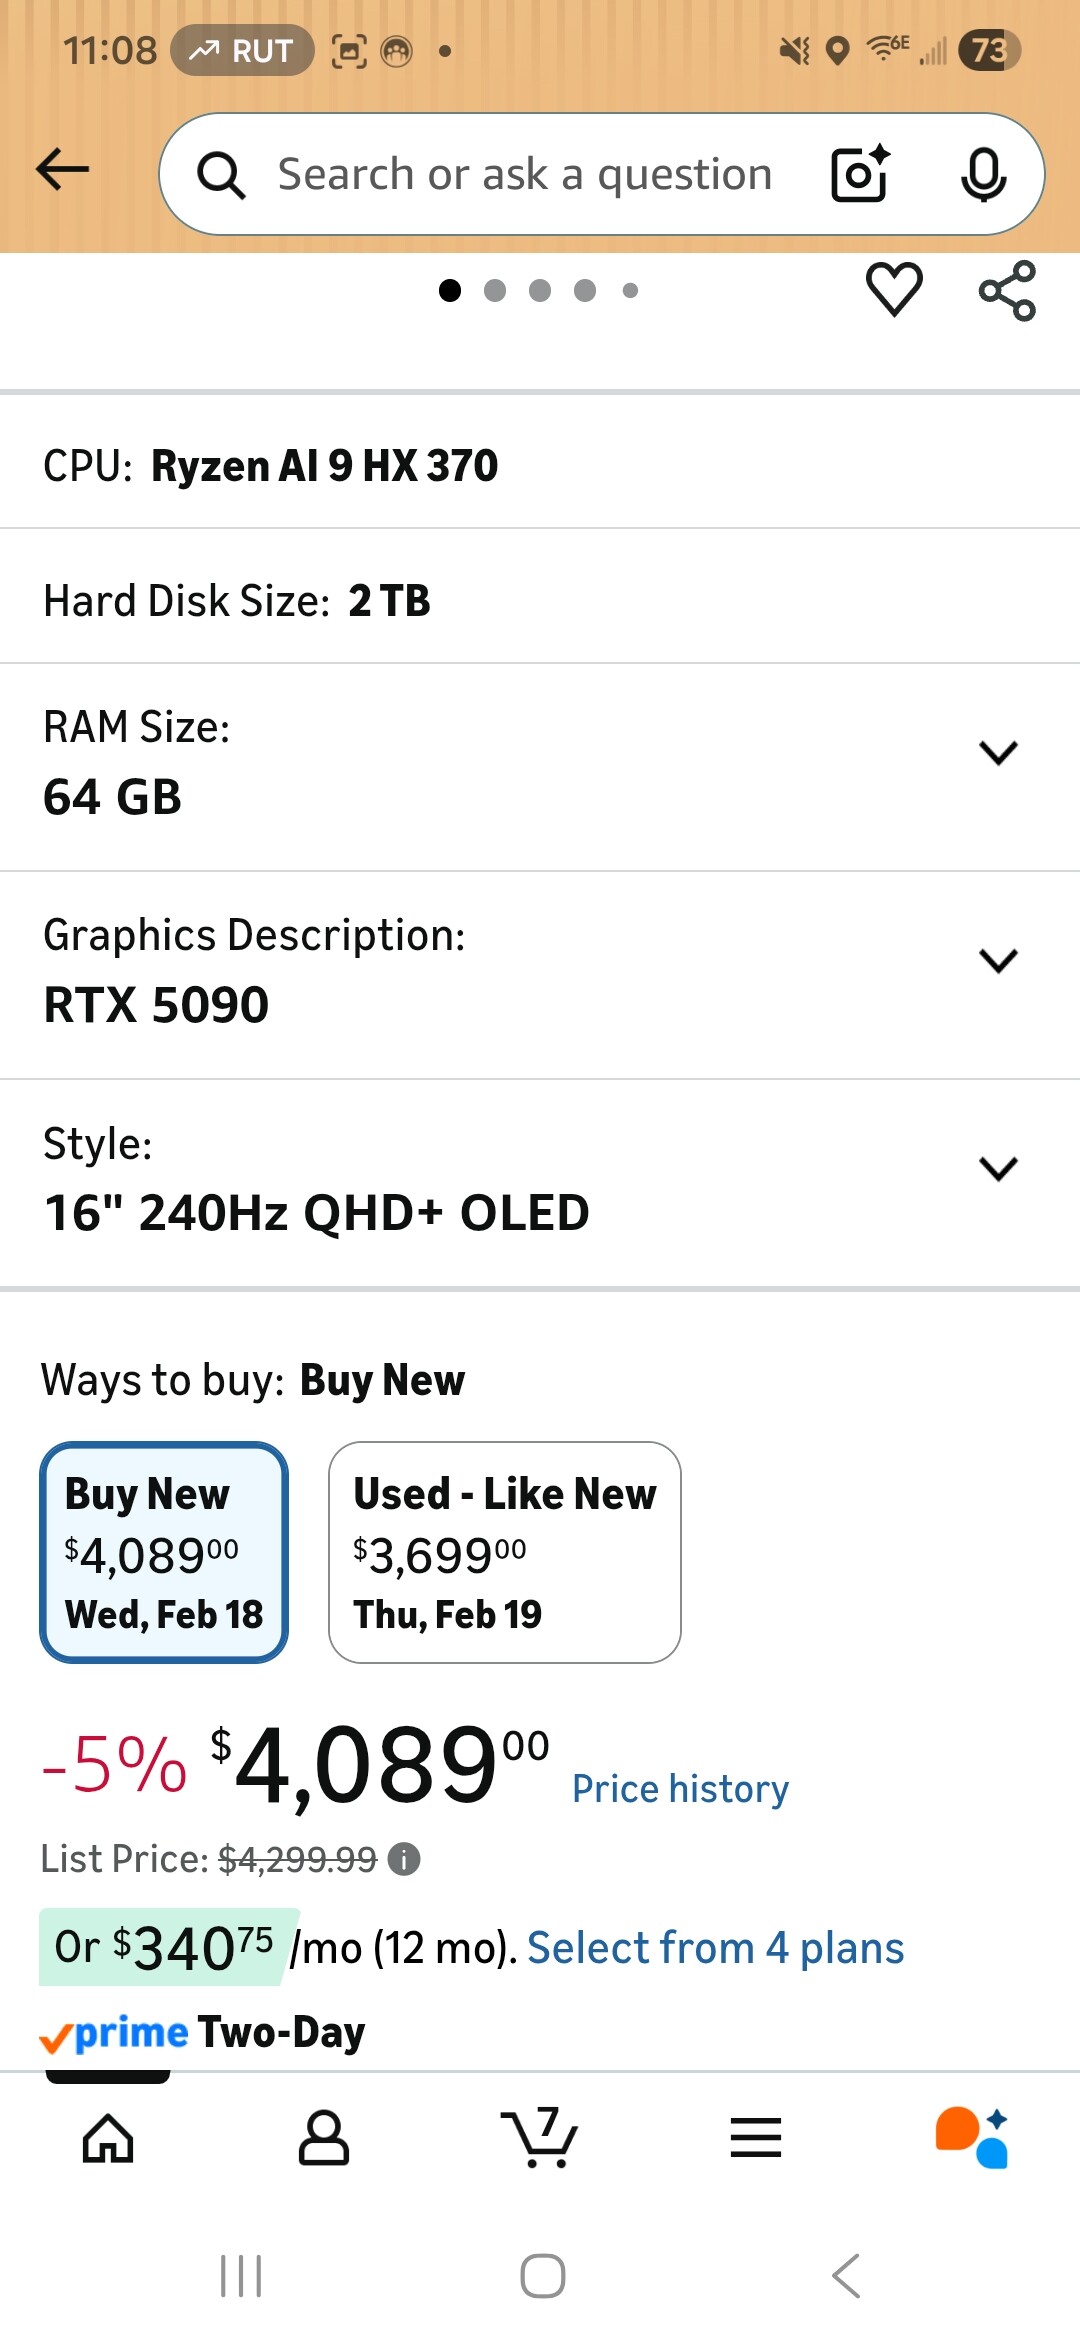Viewport: 1080px width, 2340px height.
Task: Open the Rufus AI assistant icon
Action: click(971, 2138)
